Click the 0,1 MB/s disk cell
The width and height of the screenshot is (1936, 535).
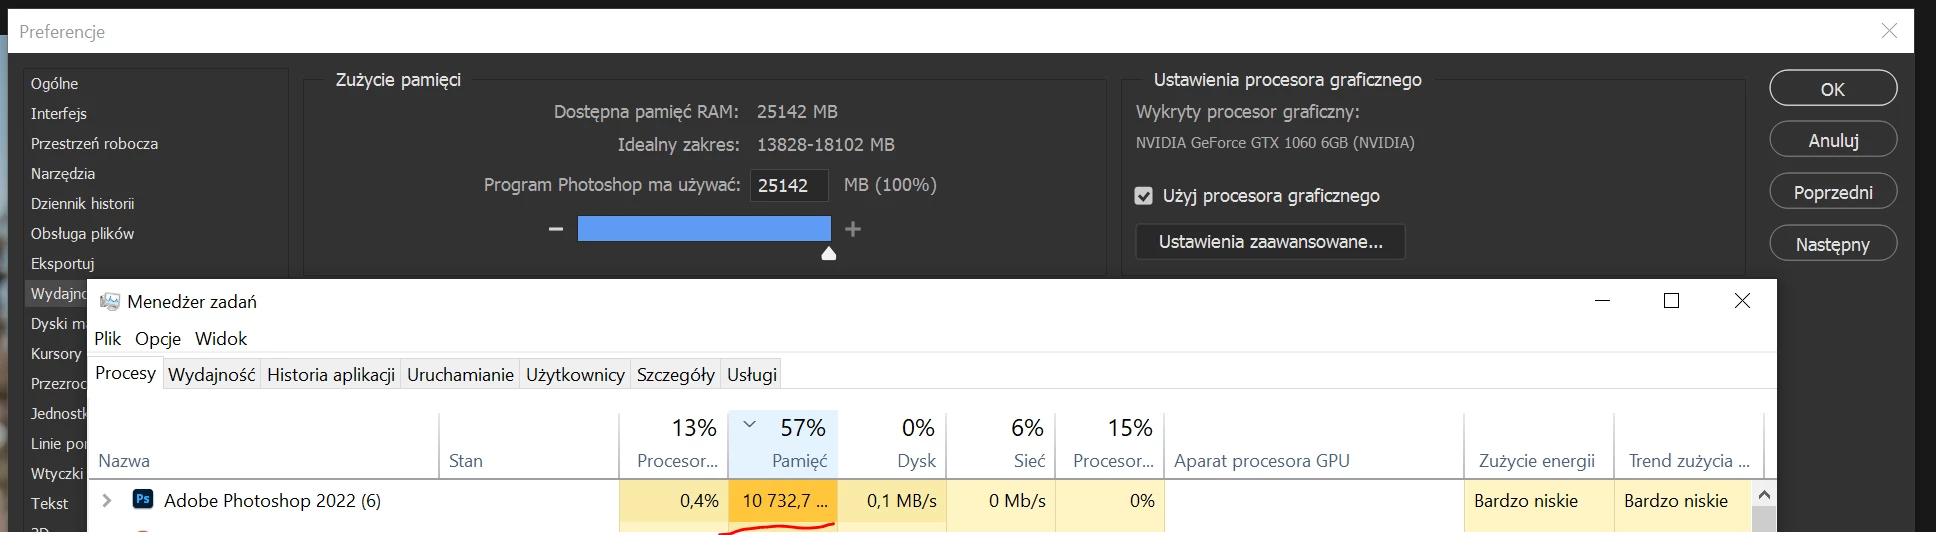(x=892, y=501)
